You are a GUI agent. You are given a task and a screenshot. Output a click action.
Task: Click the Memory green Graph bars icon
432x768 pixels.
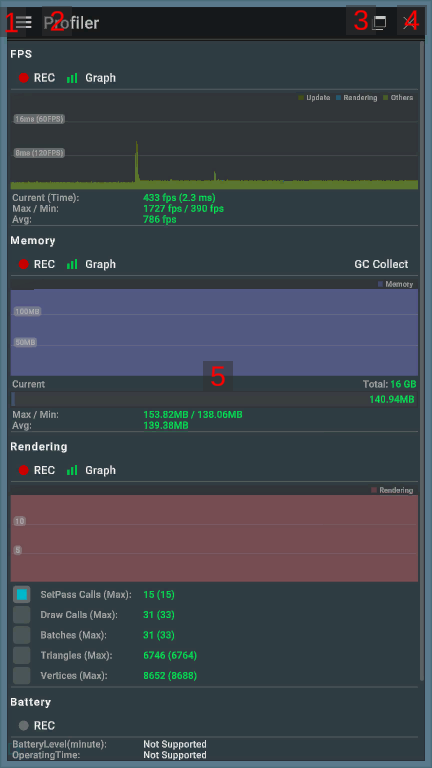pyautogui.click(x=72, y=264)
